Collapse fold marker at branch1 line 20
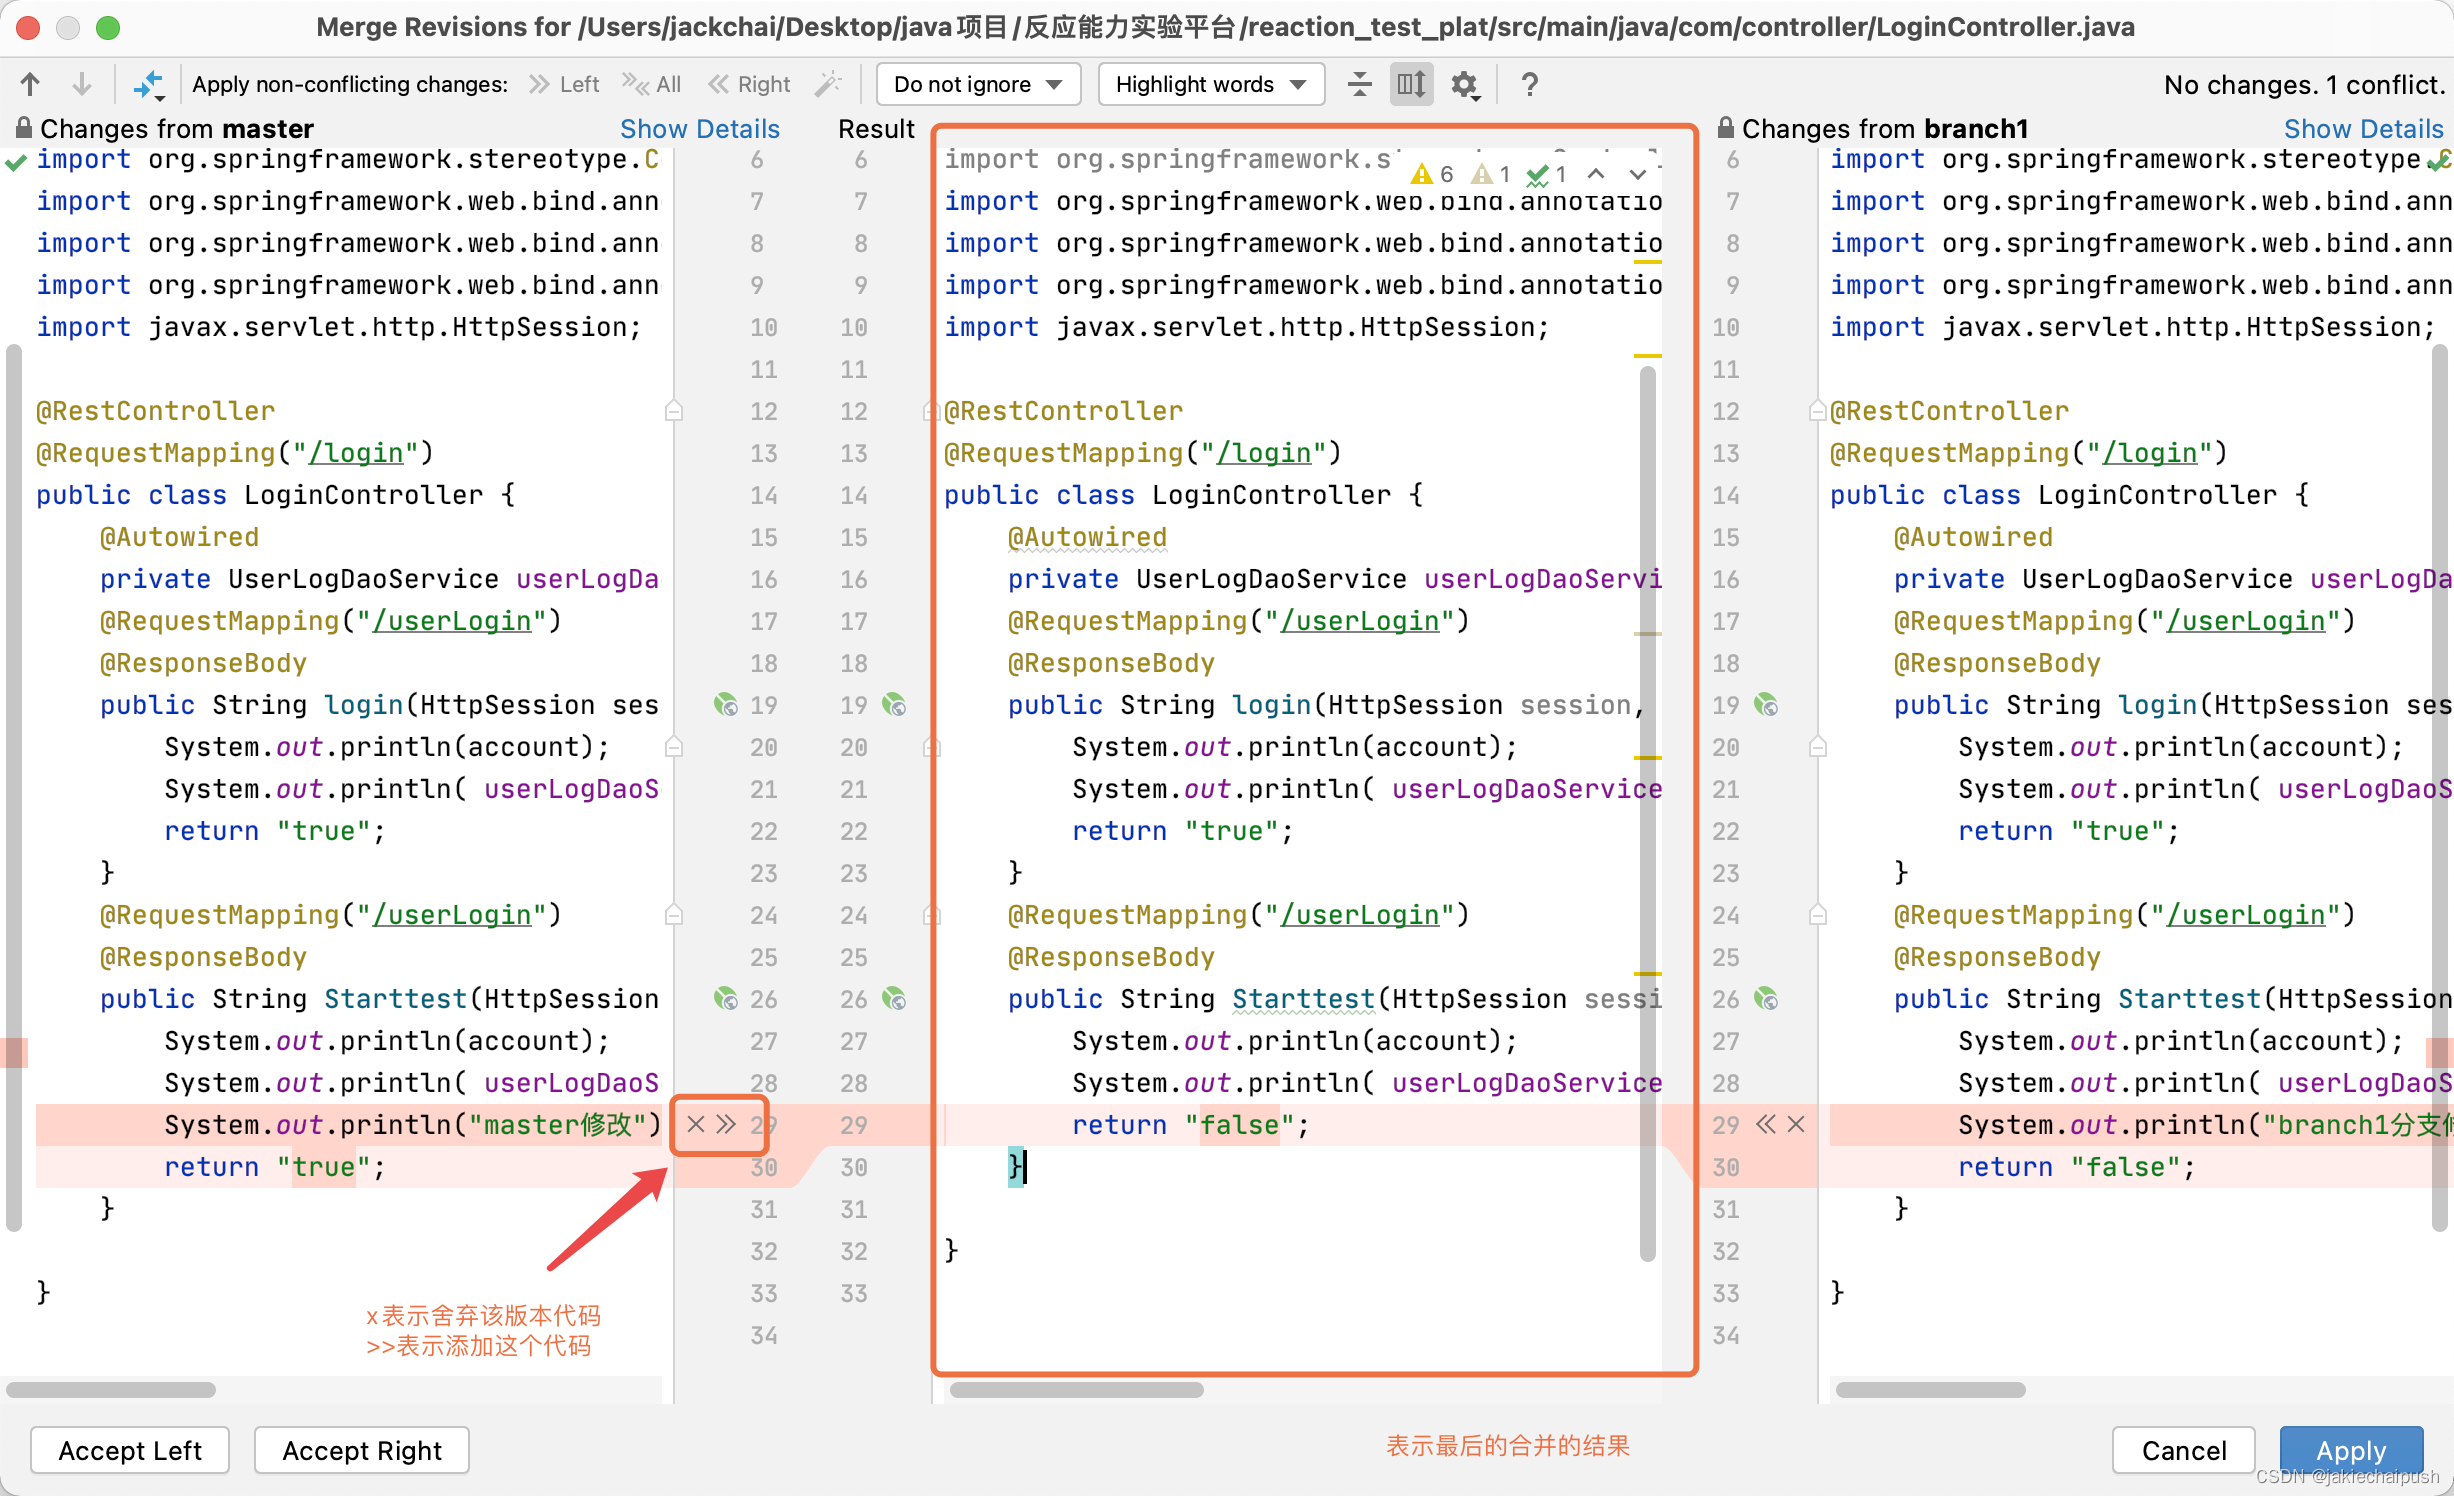This screenshot has width=2454, height=1496. [x=1818, y=747]
